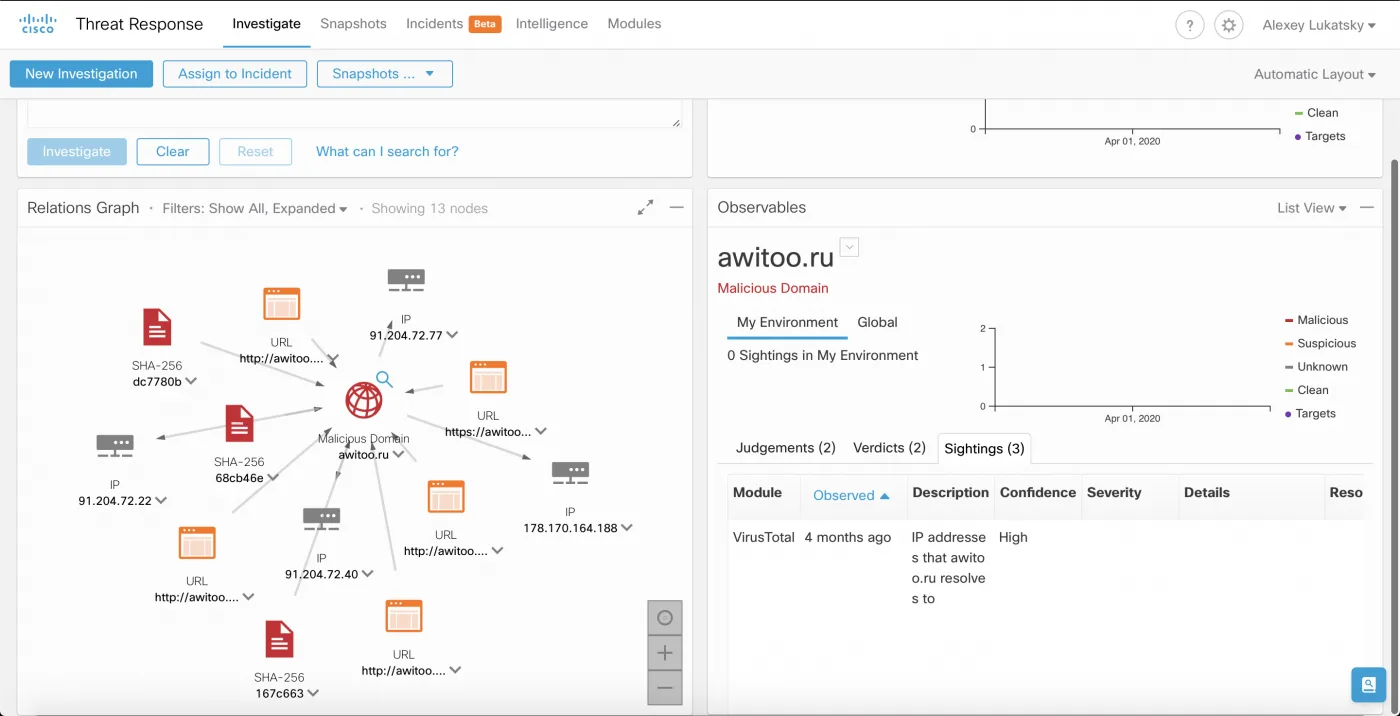Viewport: 1400px width, 716px height.
Task: Reset the graph view with the circle button
Action: pos(665,618)
